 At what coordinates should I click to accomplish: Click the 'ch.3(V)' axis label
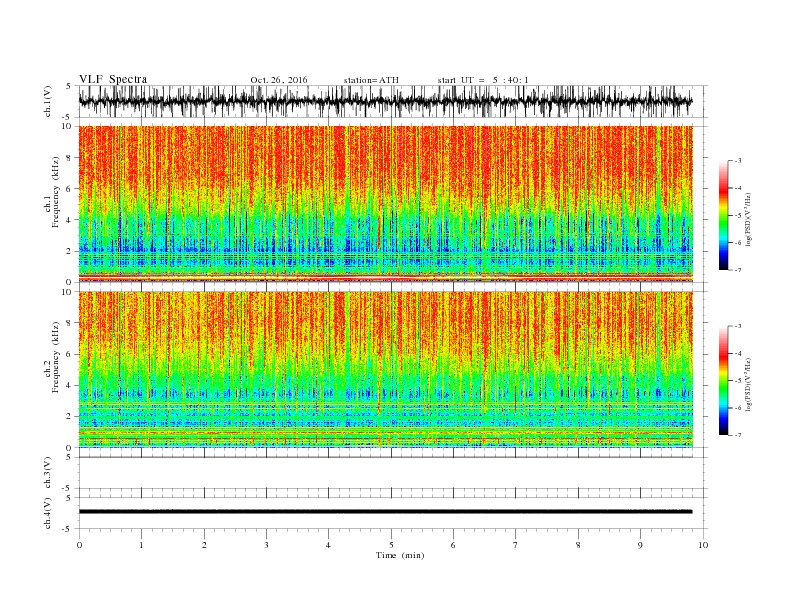(x=48, y=473)
